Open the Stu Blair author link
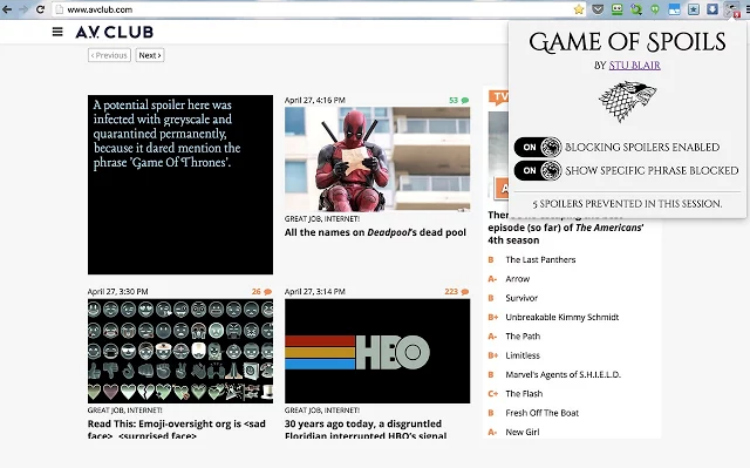The image size is (750, 468). pyautogui.click(x=634, y=66)
